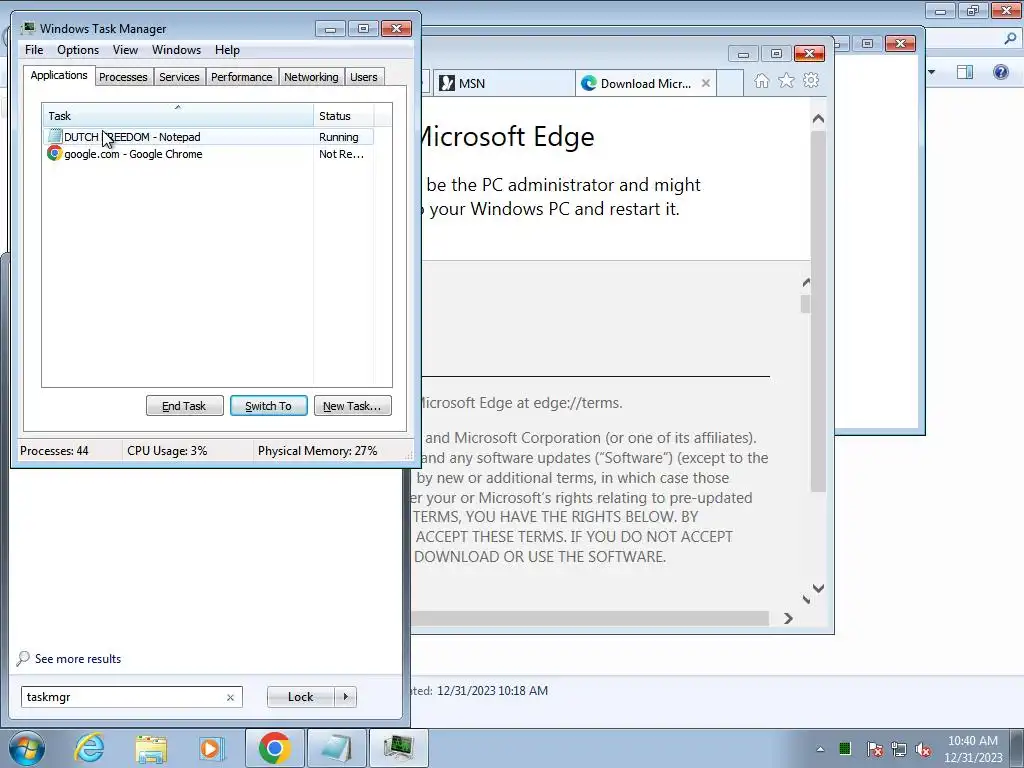Switch to the Processes tab
The width and height of the screenshot is (1024, 768).
tap(123, 77)
